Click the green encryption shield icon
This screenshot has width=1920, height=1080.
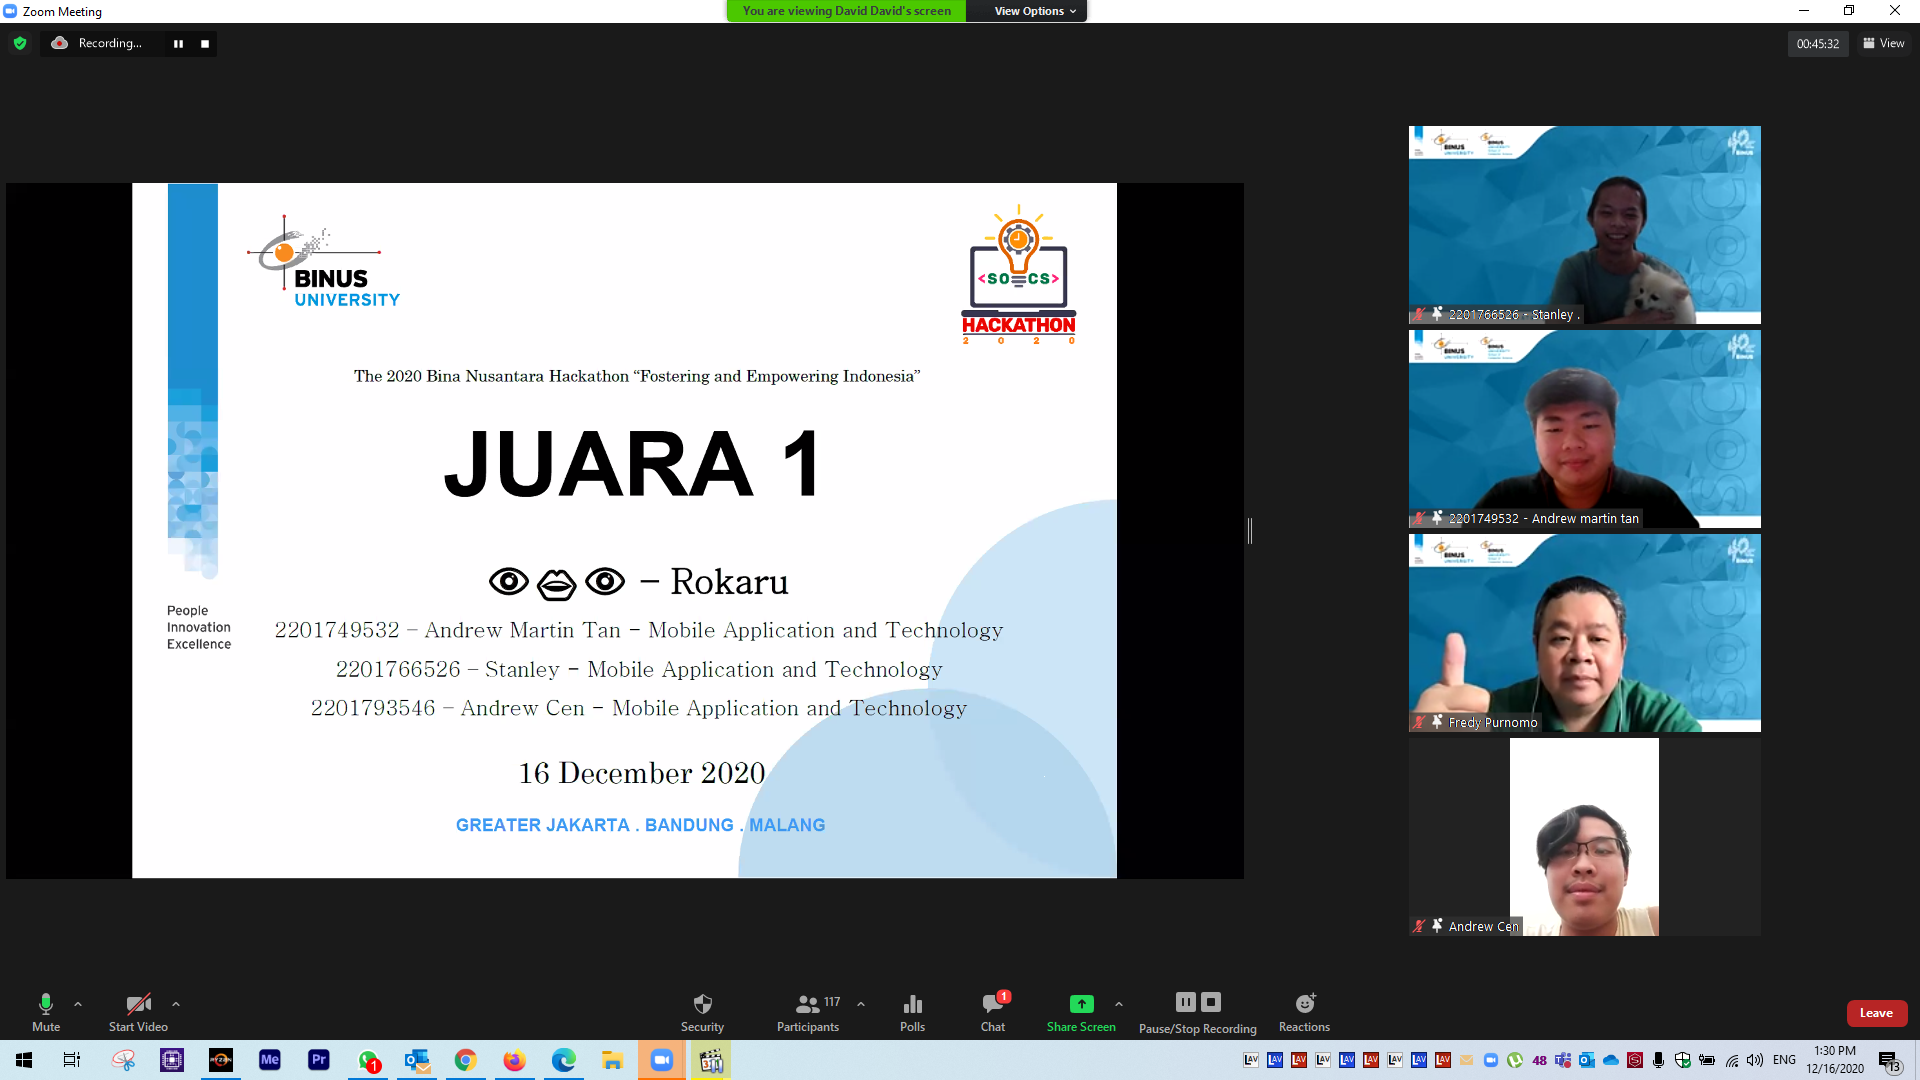pyautogui.click(x=20, y=43)
